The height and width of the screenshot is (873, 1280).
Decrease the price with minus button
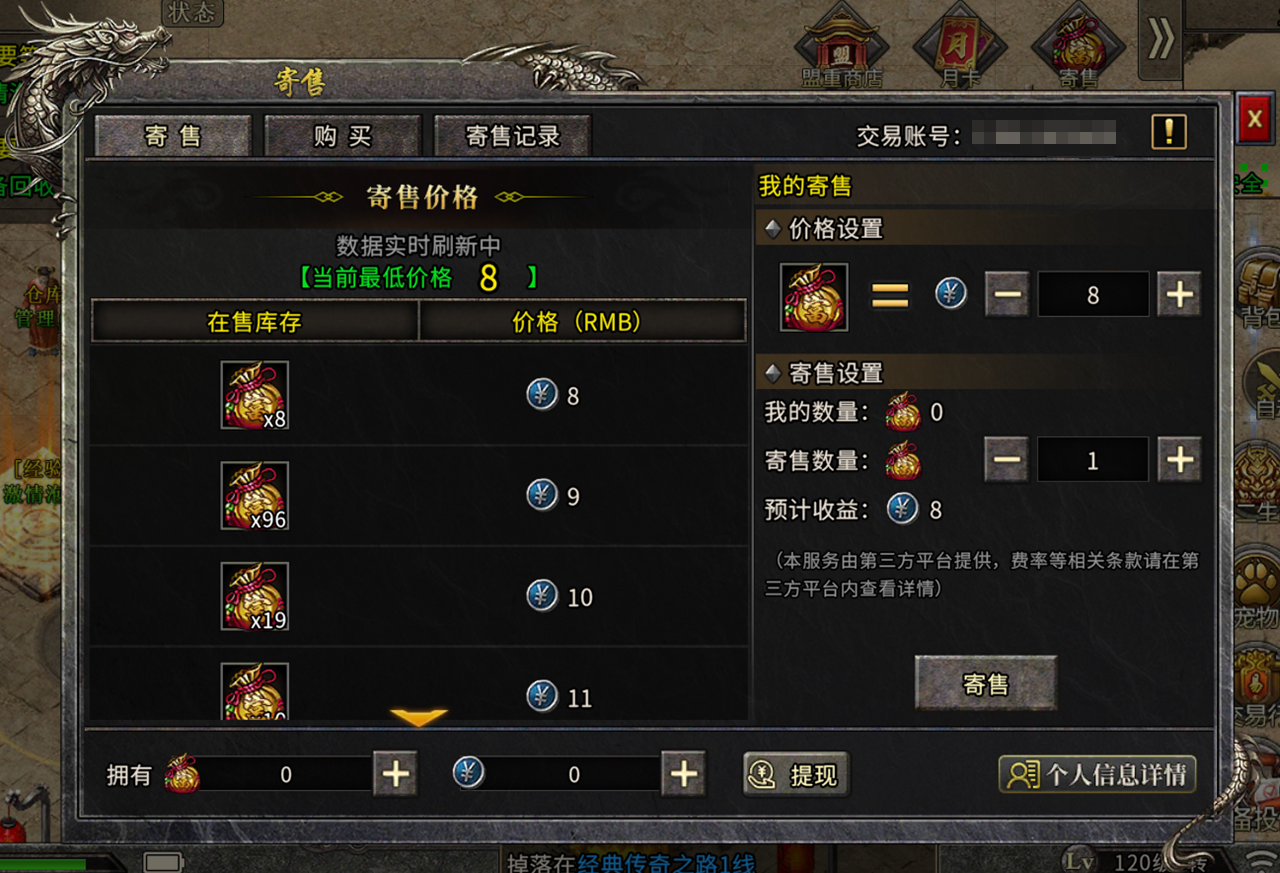point(1007,294)
